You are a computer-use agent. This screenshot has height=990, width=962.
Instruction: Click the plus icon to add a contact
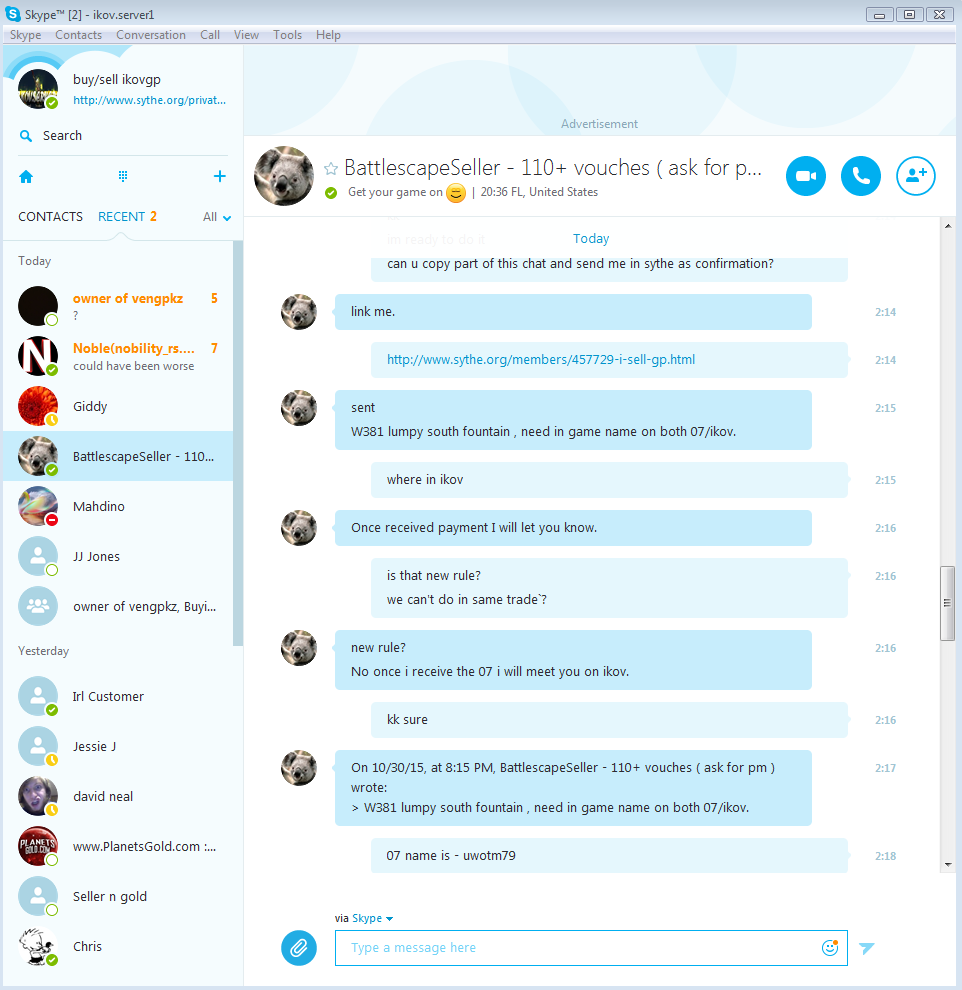point(219,176)
